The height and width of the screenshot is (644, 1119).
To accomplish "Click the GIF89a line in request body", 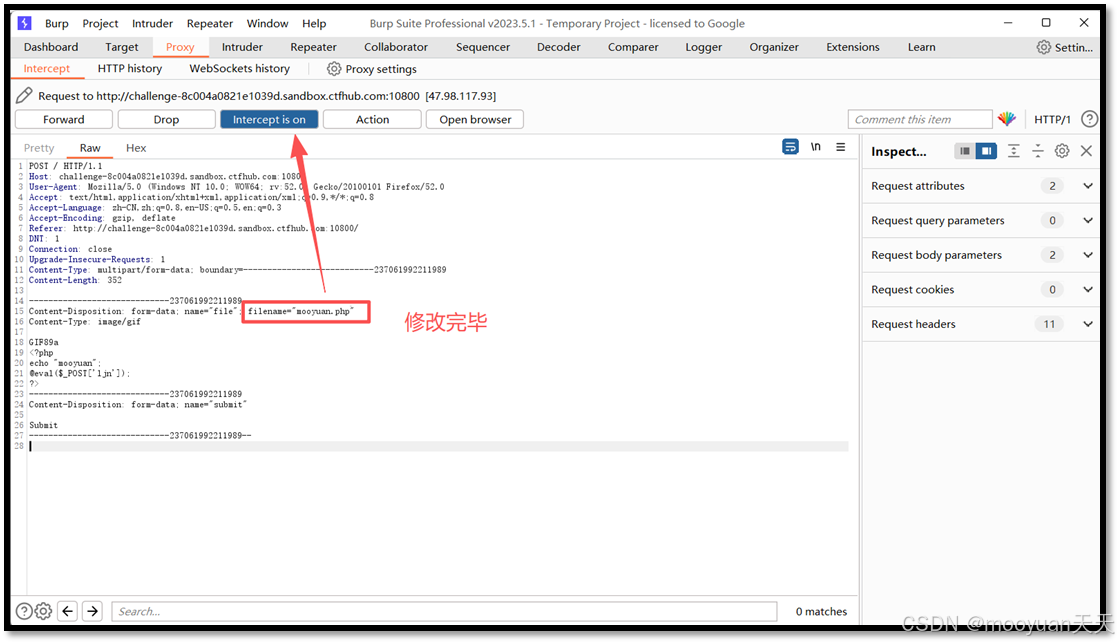I will coord(44,342).
